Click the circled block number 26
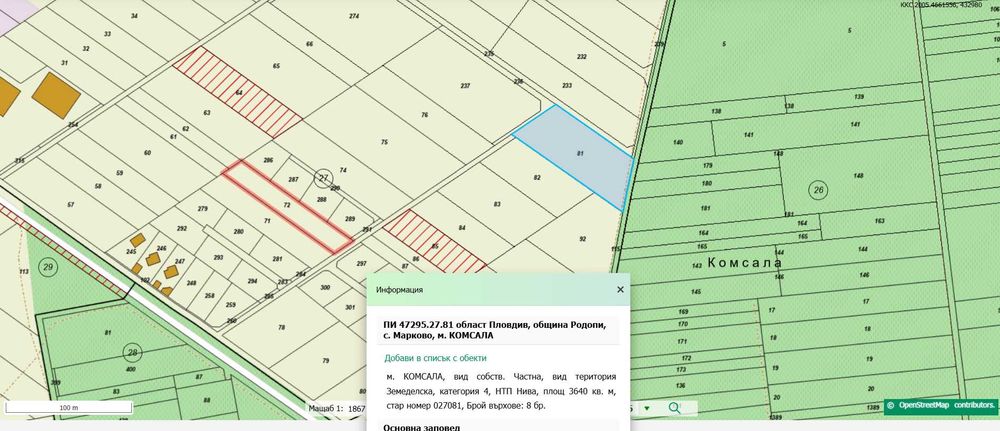Viewport: 1000px width, 431px height. pyautogui.click(x=818, y=189)
